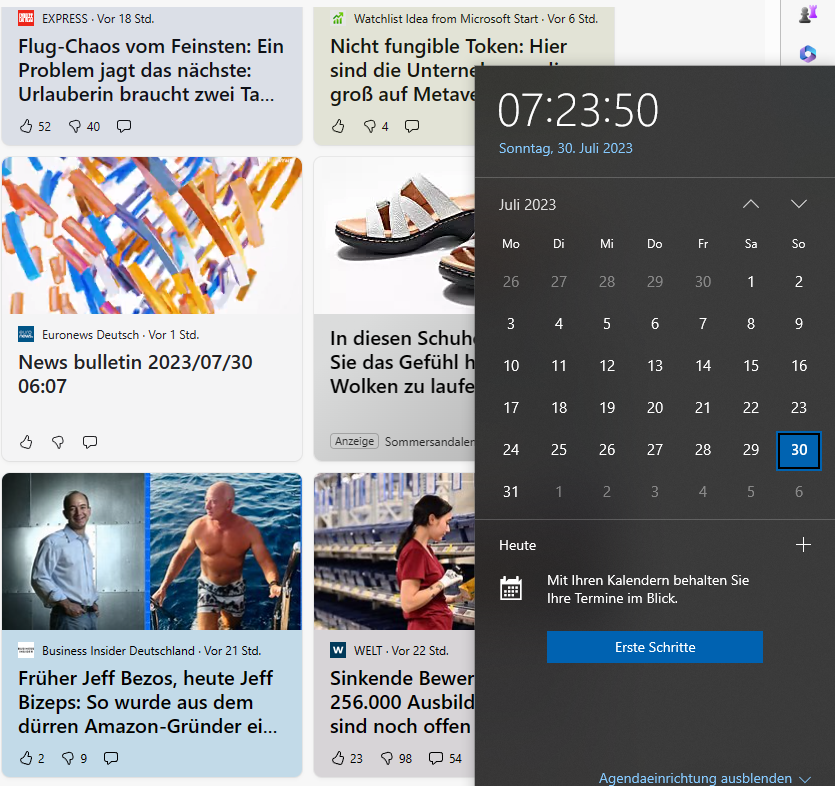Like the Euronews News bulletin story
This screenshot has height=786, width=835.
[27, 442]
